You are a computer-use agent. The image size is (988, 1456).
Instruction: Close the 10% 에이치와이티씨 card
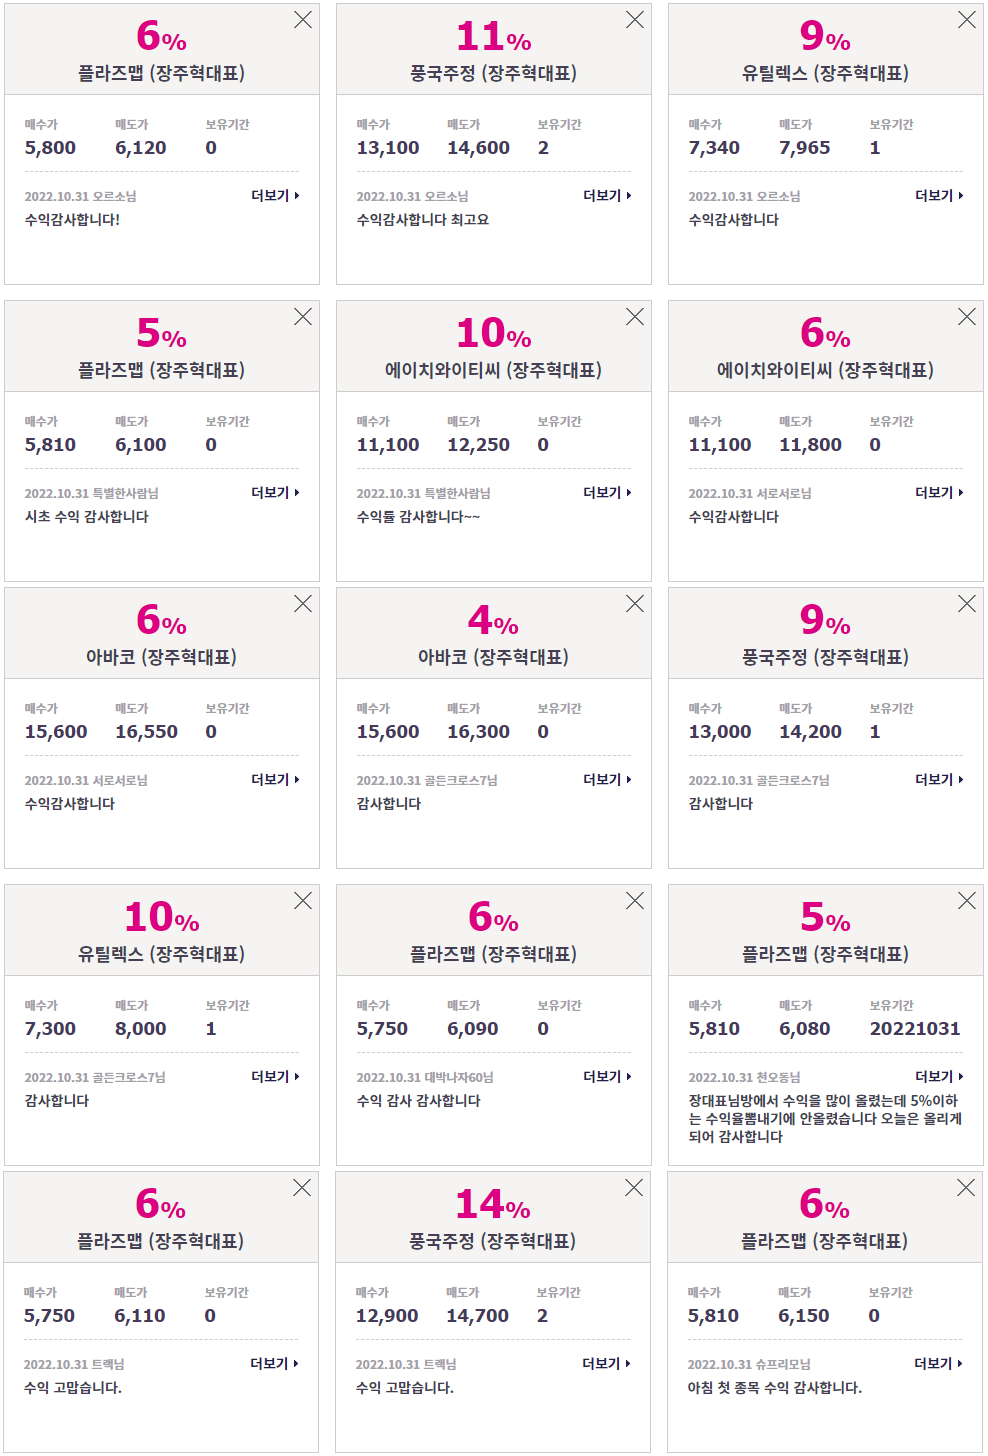tap(635, 317)
